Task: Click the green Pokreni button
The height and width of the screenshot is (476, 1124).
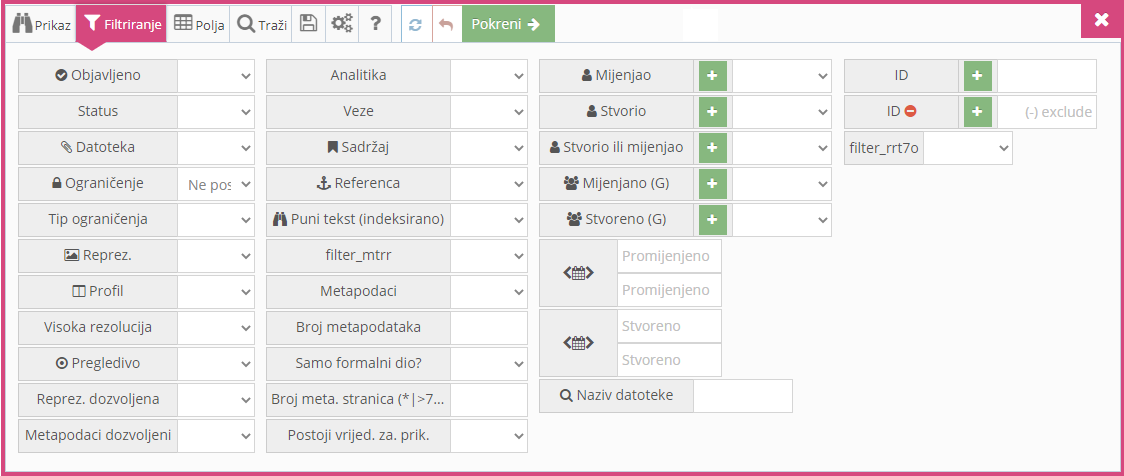Action: 508,24
